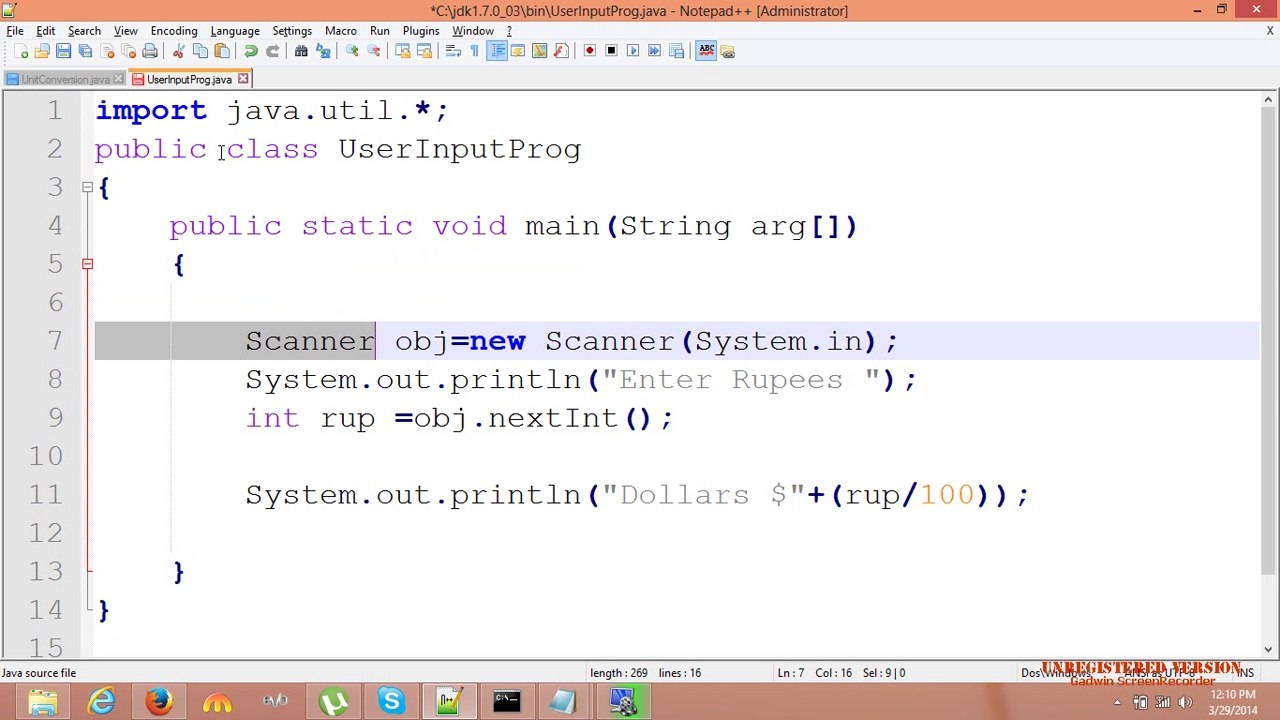The width and height of the screenshot is (1280, 720).
Task: Open the Plugins menu
Action: click(421, 31)
